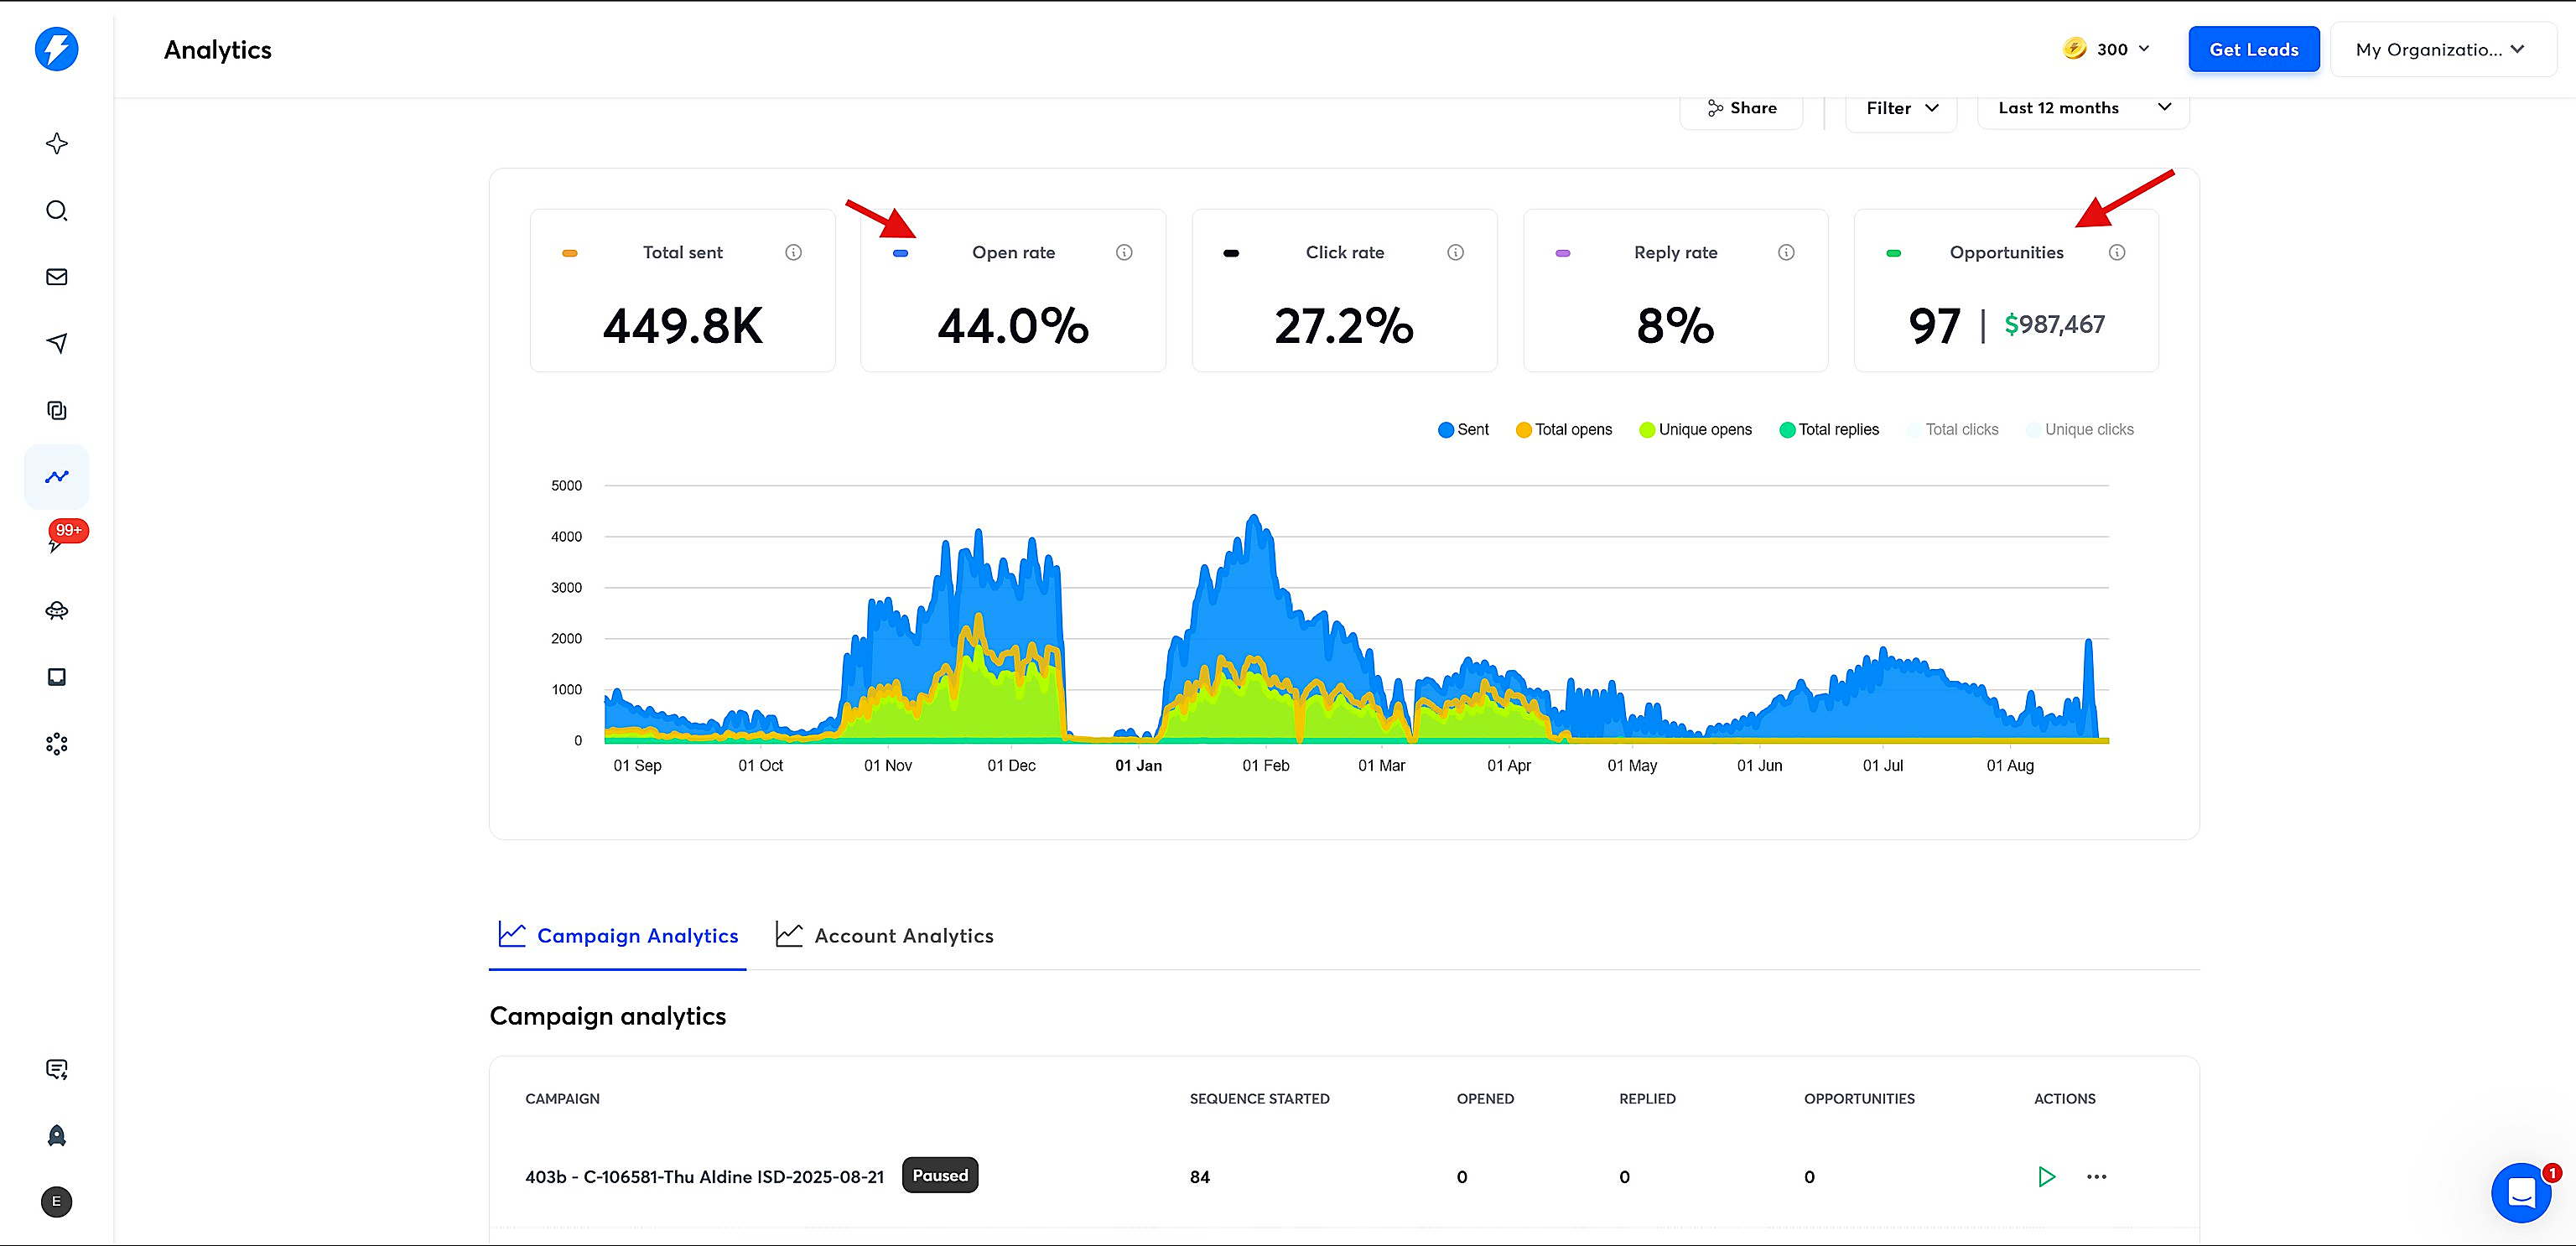Click the Share button
The height and width of the screenshot is (1246, 2576).
(1741, 108)
